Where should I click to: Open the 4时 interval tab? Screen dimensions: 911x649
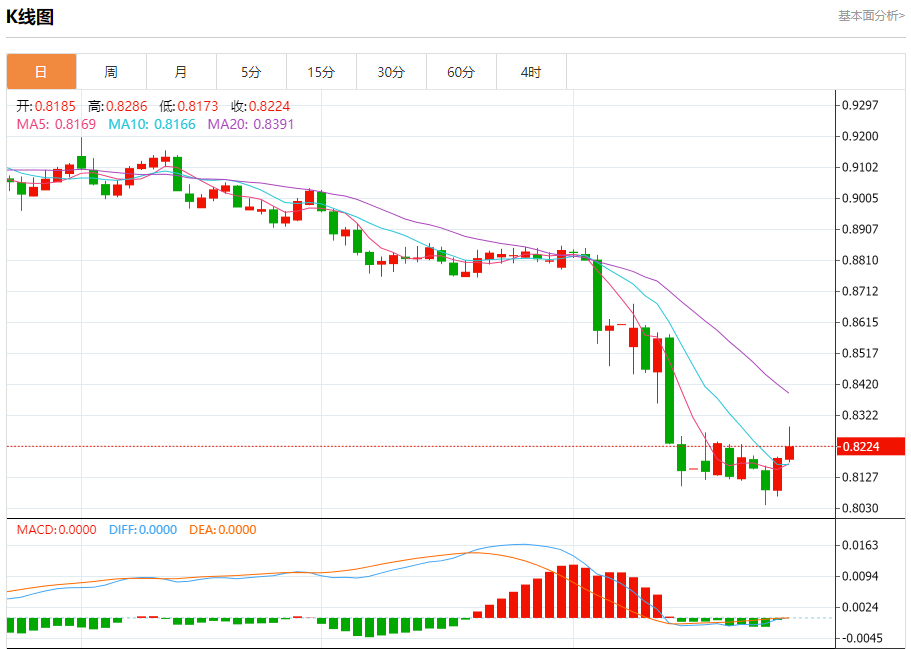click(531, 71)
